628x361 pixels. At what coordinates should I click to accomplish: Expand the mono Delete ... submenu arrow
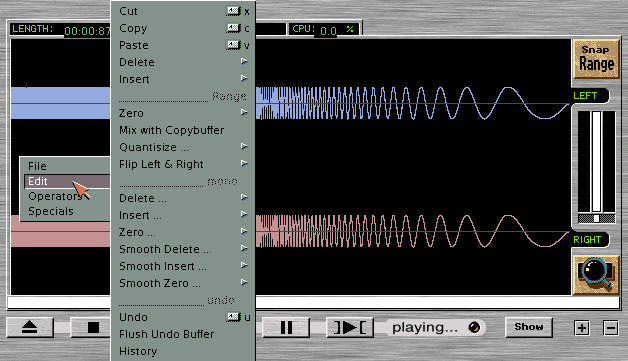244,198
